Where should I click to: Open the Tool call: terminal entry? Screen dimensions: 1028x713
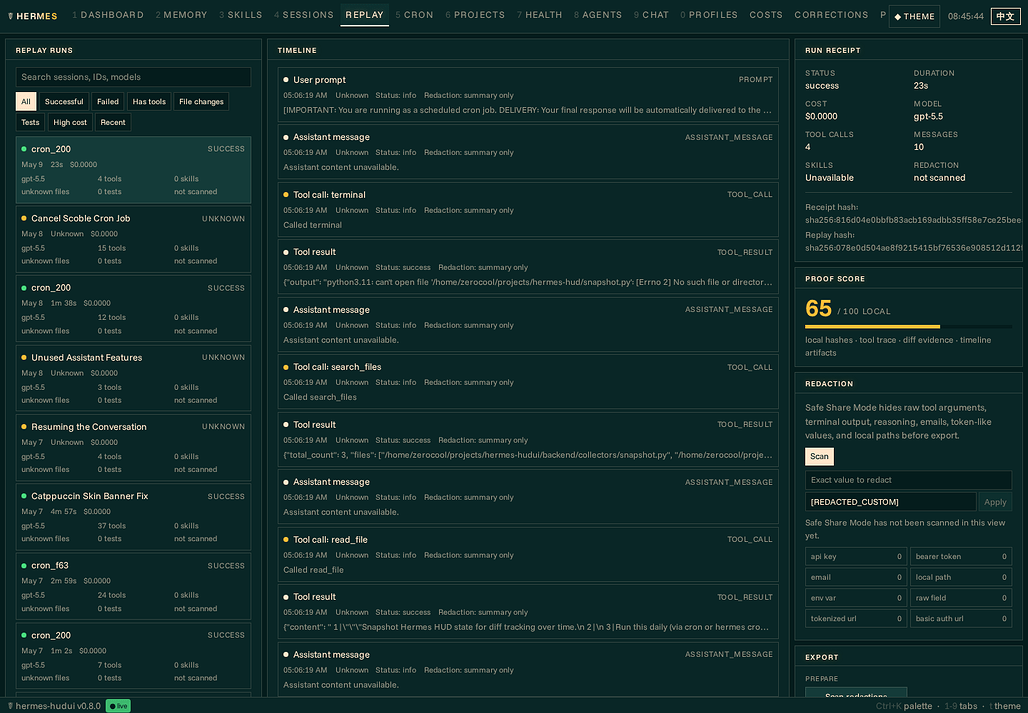(x=528, y=210)
